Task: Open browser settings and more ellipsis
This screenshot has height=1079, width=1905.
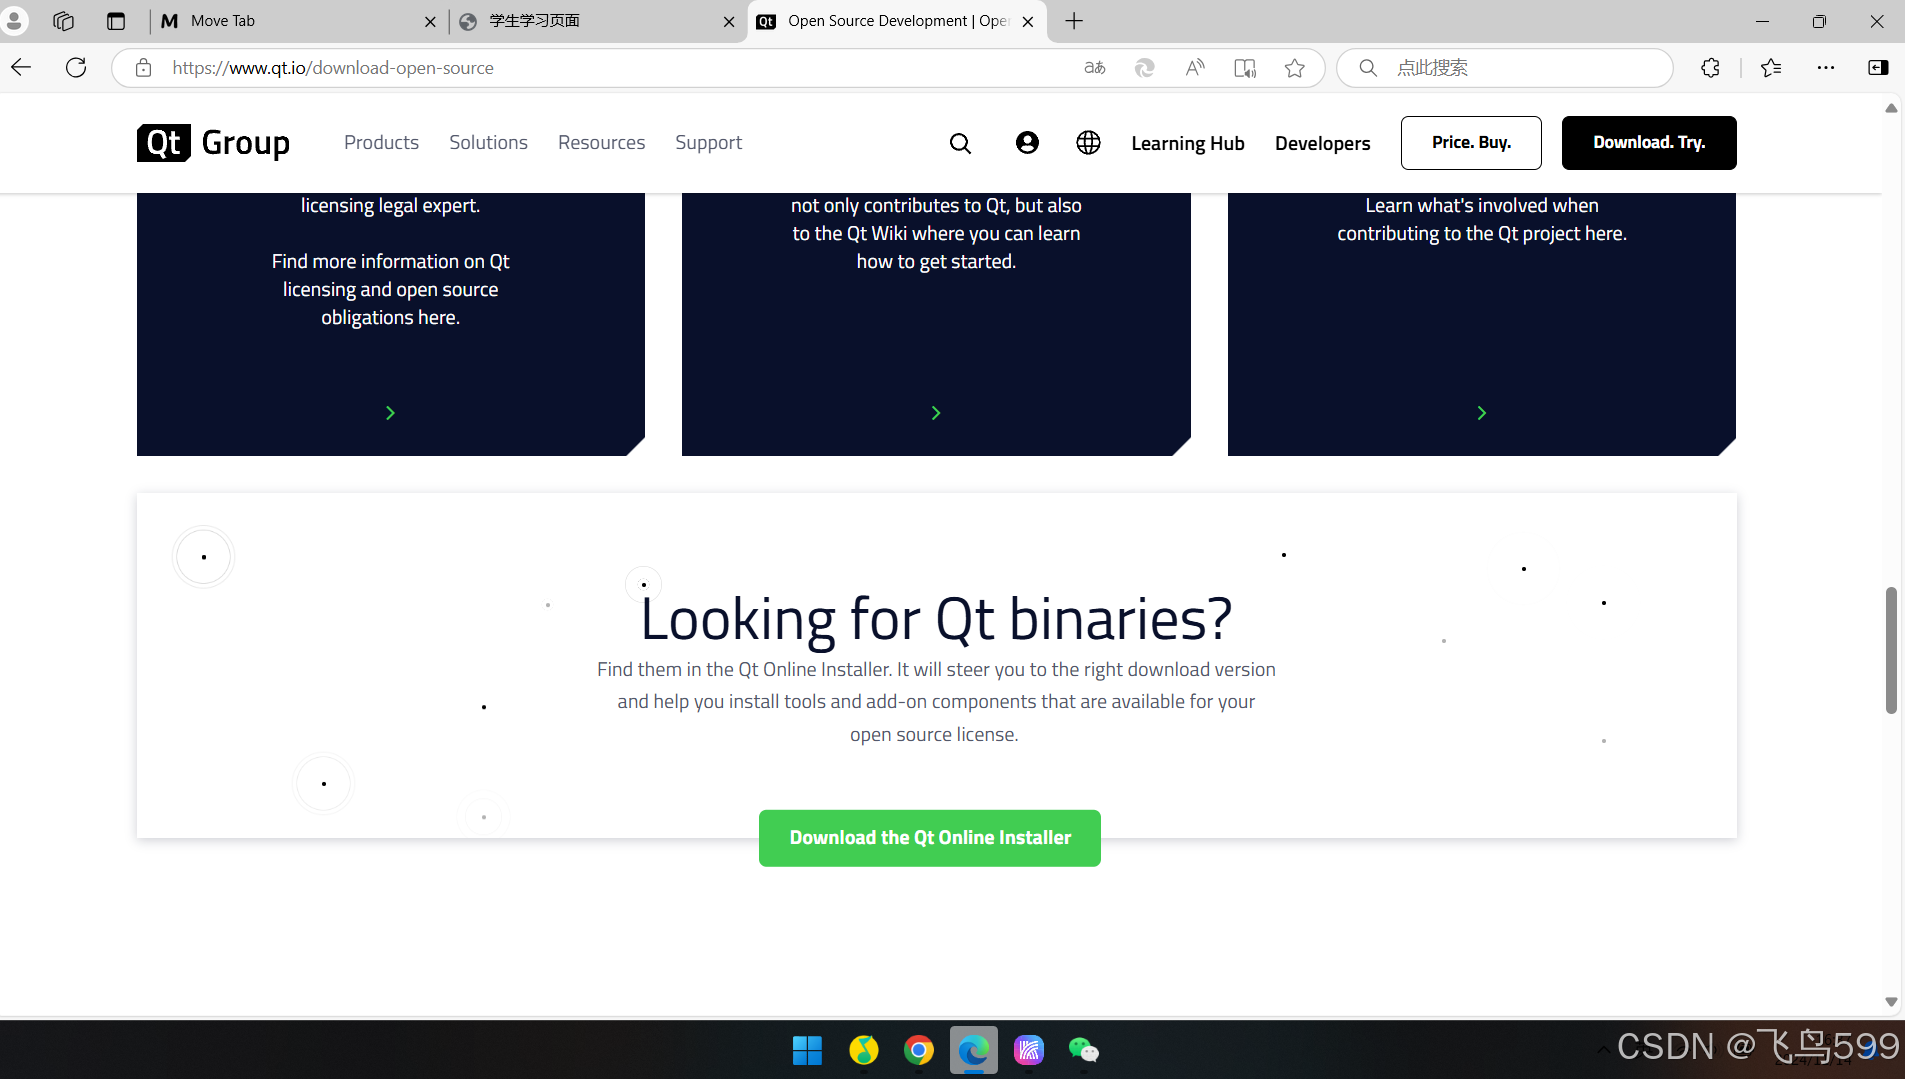Action: [x=1826, y=68]
